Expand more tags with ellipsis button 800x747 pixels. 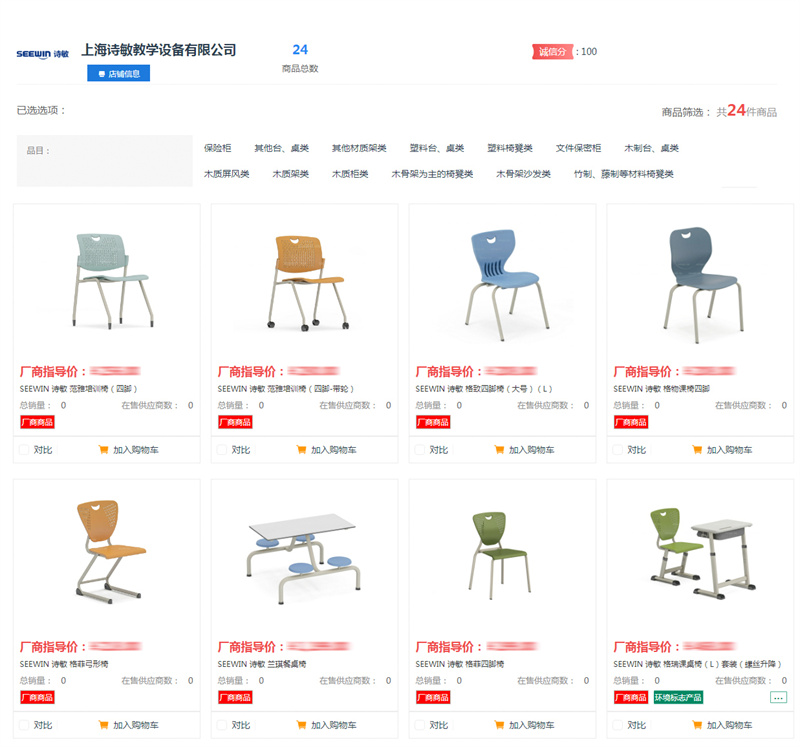(x=778, y=698)
